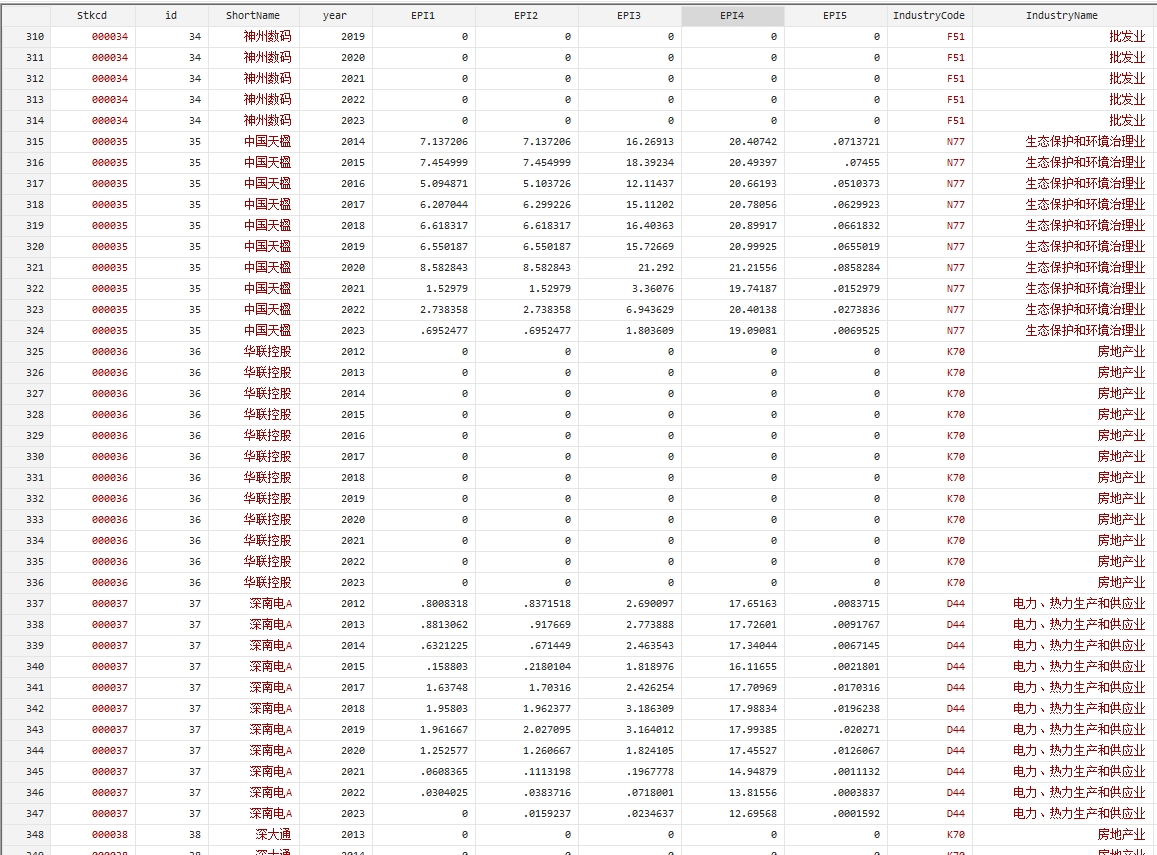Image resolution: width=1157 pixels, height=855 pixels.
Task: Click EPI4 value 20.78056 in row 318
Action: 753,204
